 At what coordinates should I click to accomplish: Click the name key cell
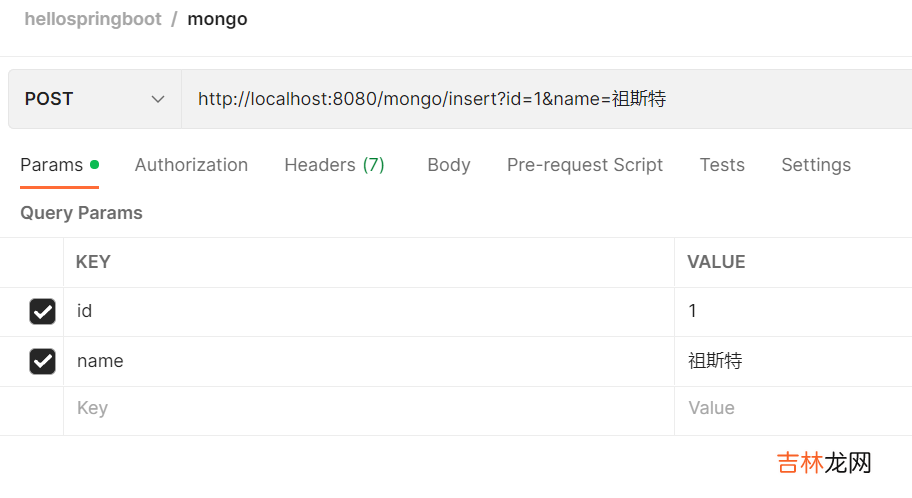click(368, 361)
